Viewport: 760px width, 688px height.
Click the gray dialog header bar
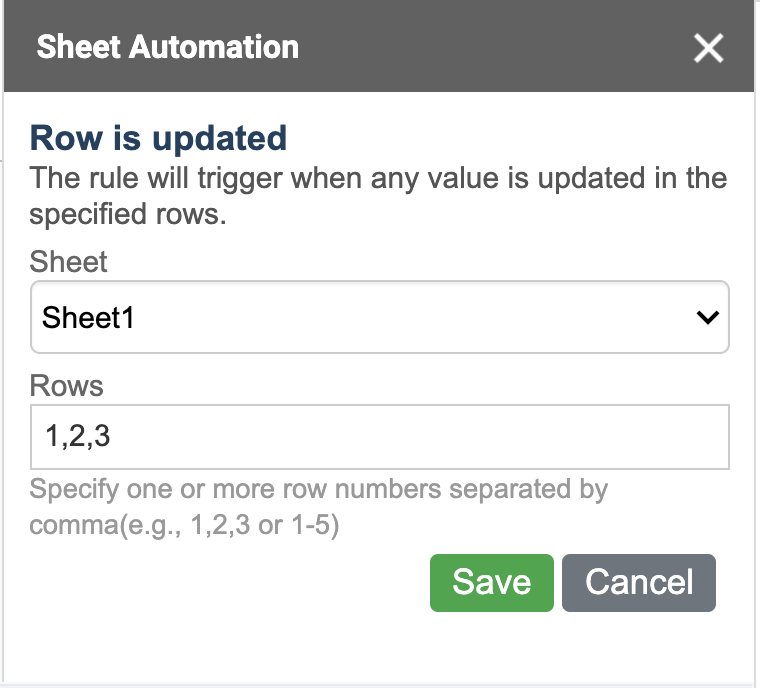379,46
